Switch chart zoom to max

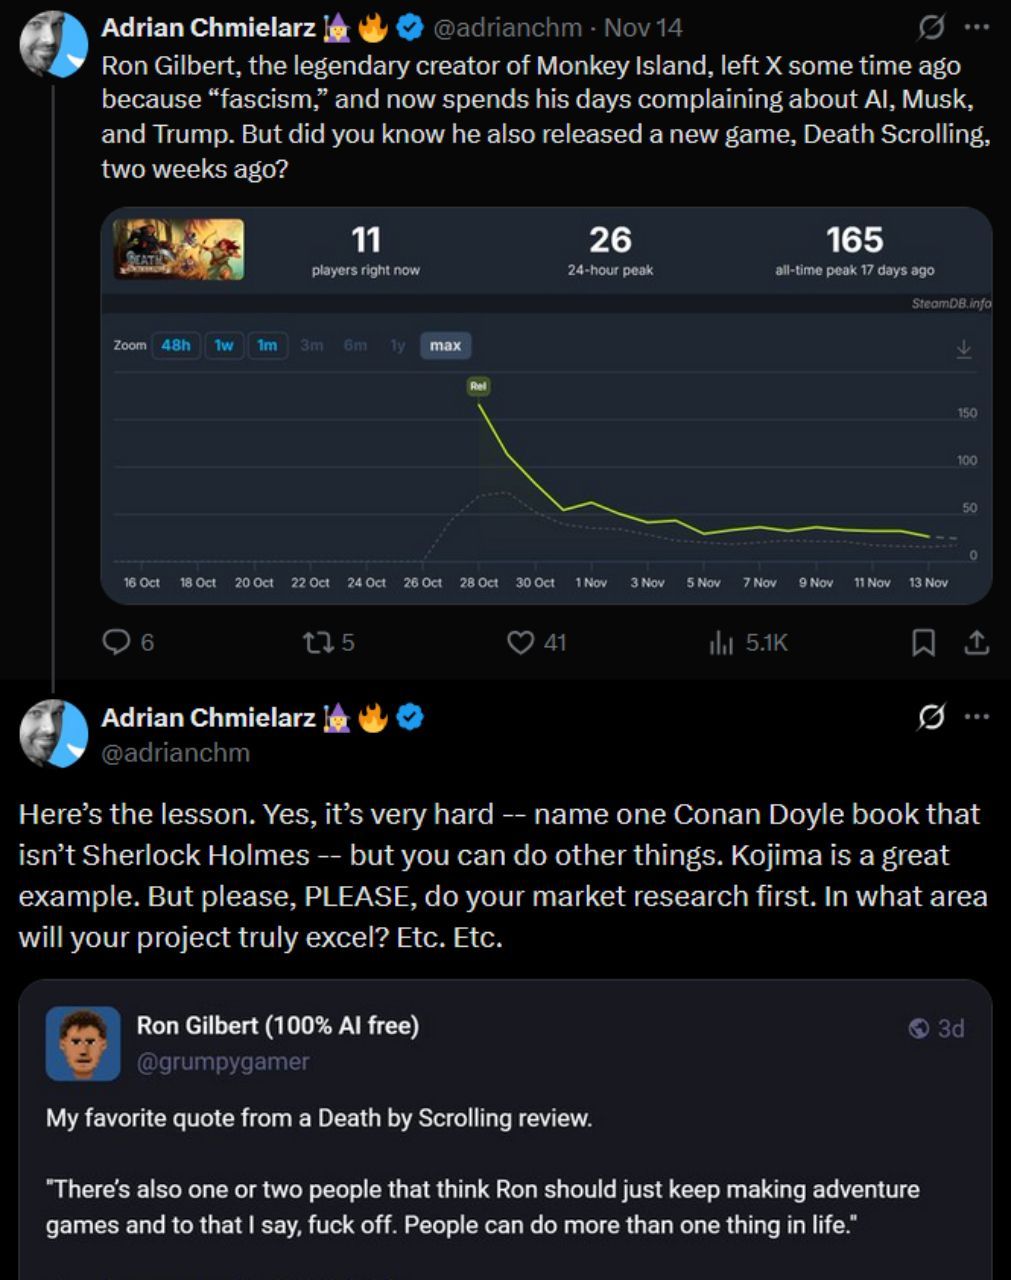445,345
